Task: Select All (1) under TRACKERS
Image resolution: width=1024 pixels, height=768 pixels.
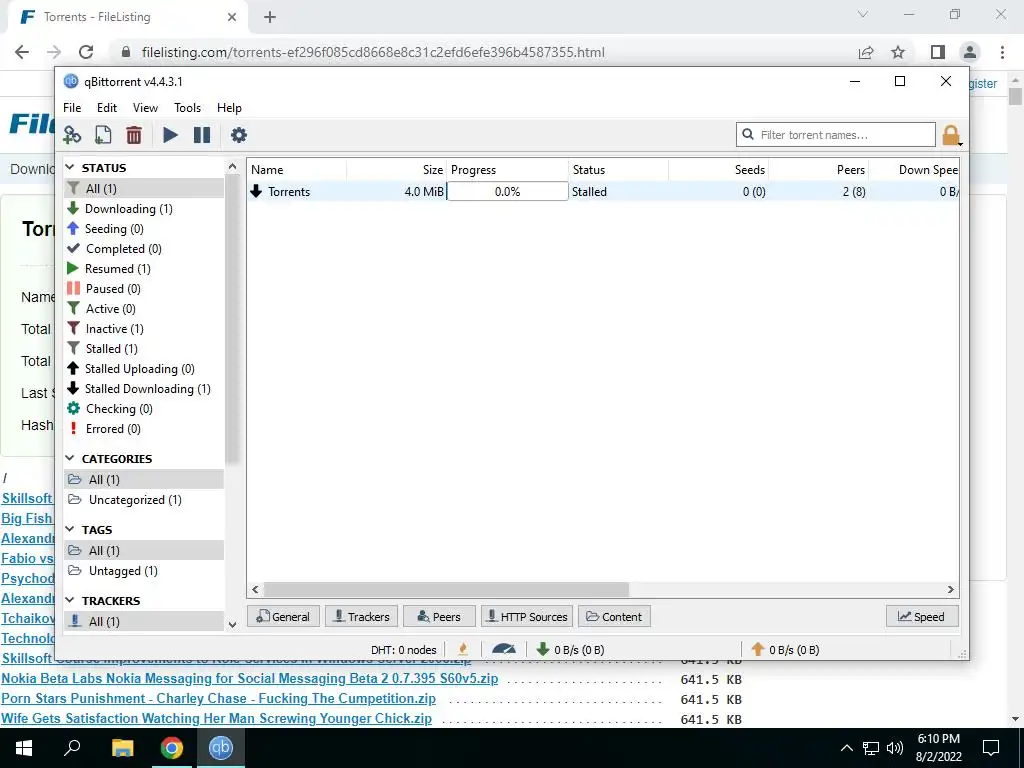Action: (x=144, y=622)
